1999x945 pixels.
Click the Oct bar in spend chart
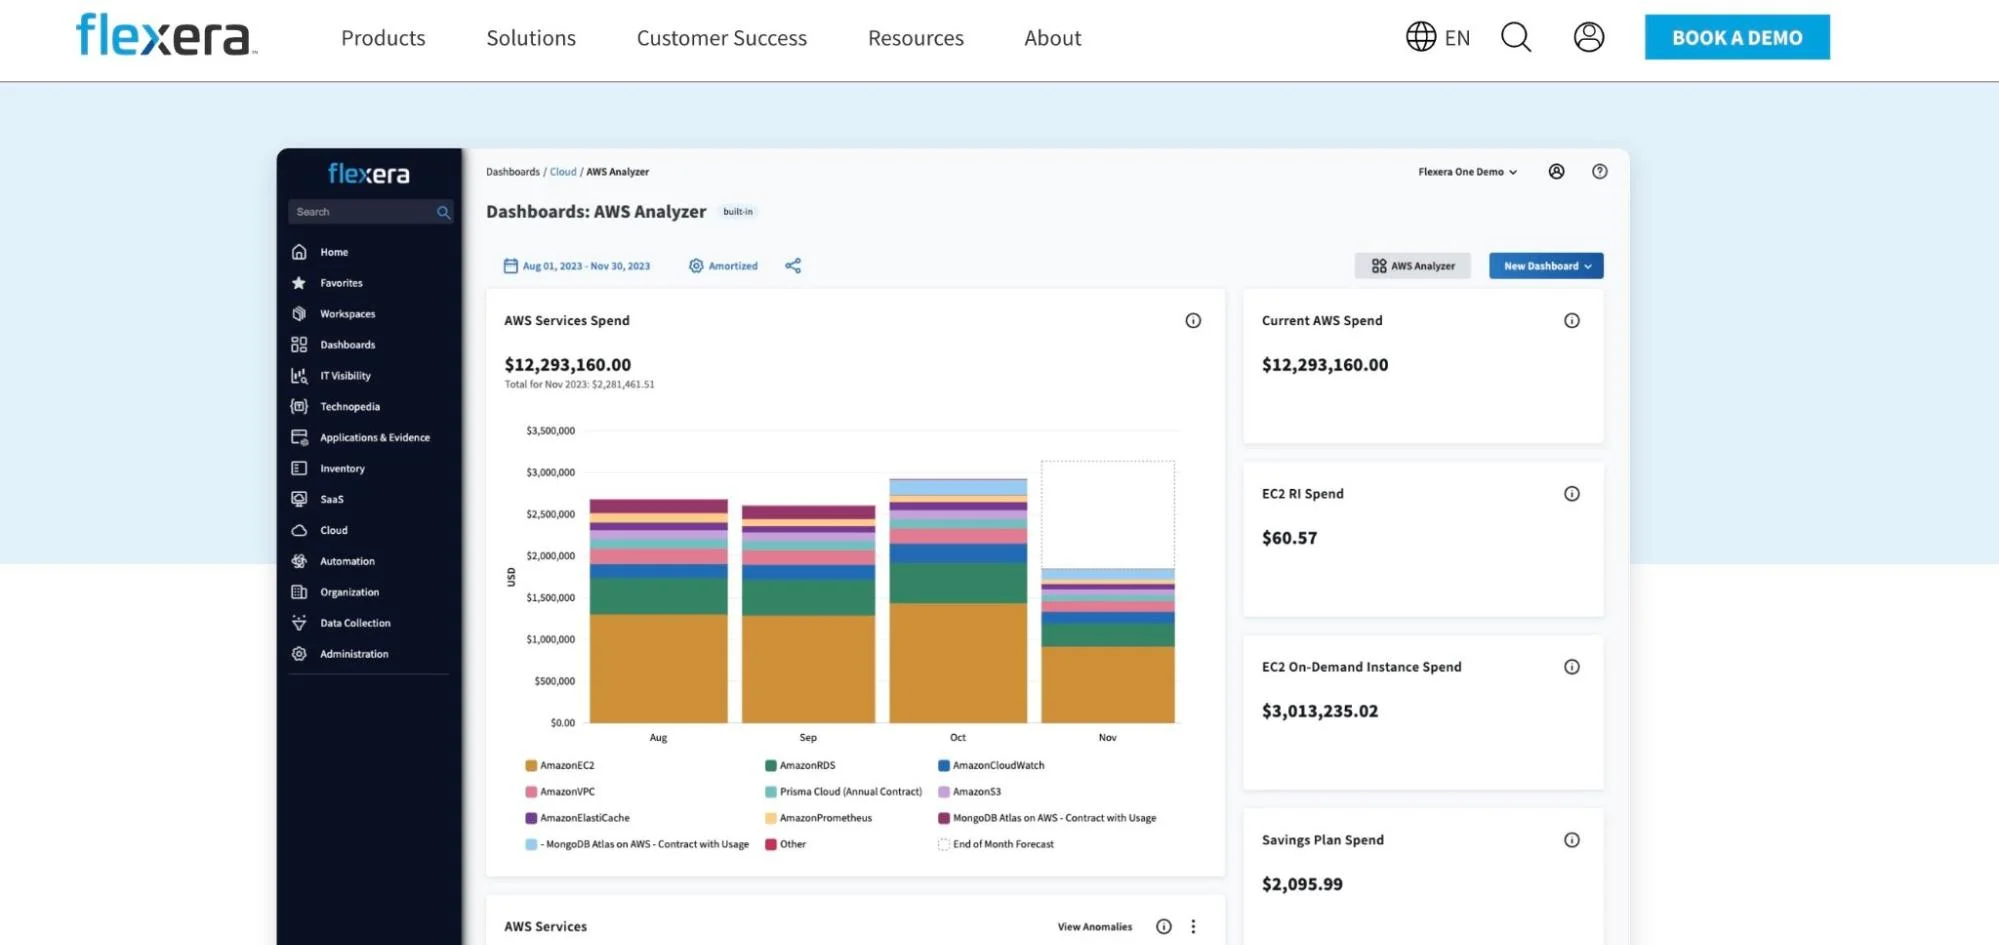coord(958,601)
